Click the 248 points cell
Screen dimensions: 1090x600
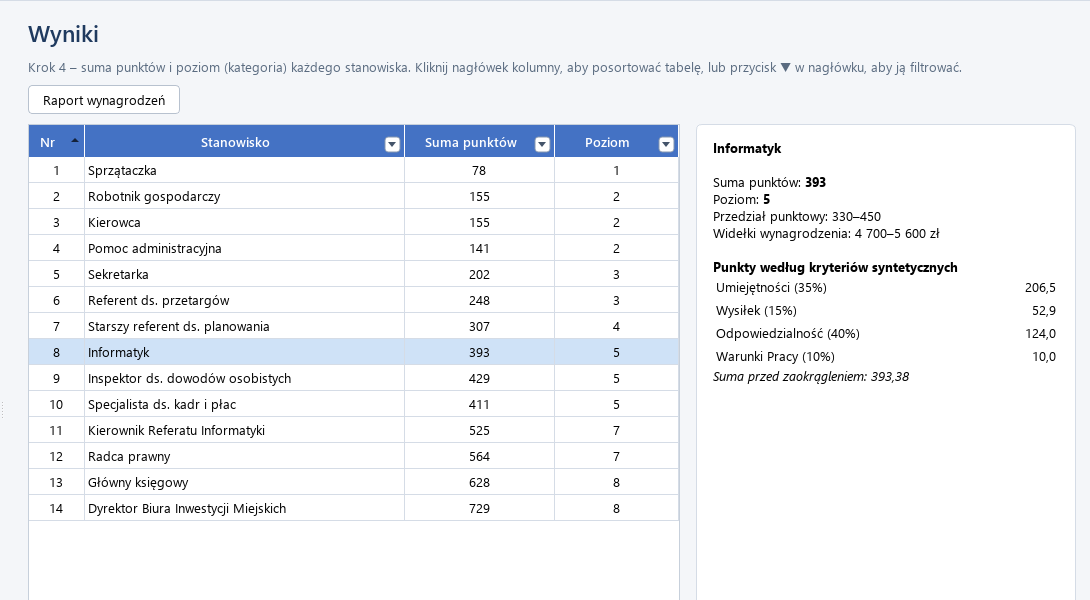479,300
